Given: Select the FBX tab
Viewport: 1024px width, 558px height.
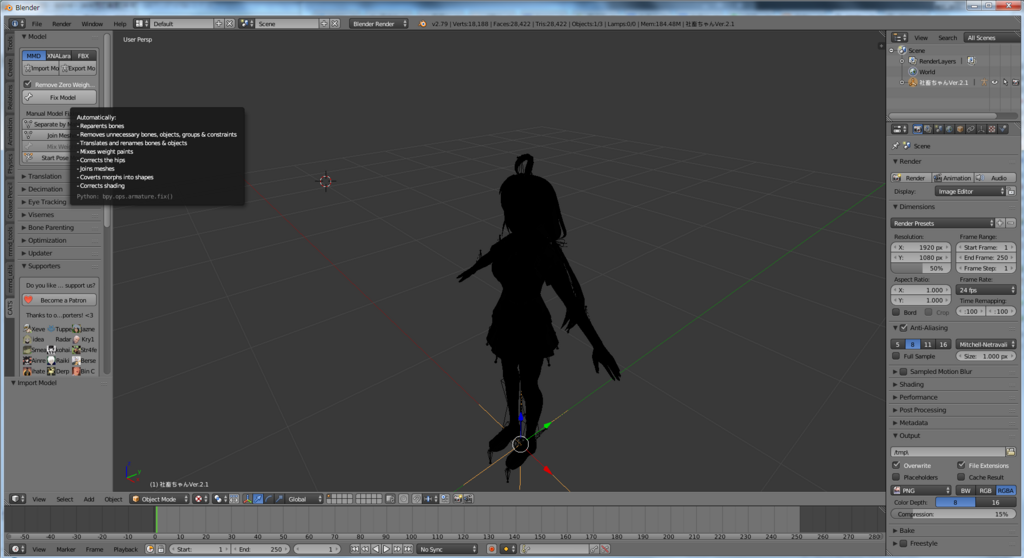Looking at the screenshot, I should 84,56.
